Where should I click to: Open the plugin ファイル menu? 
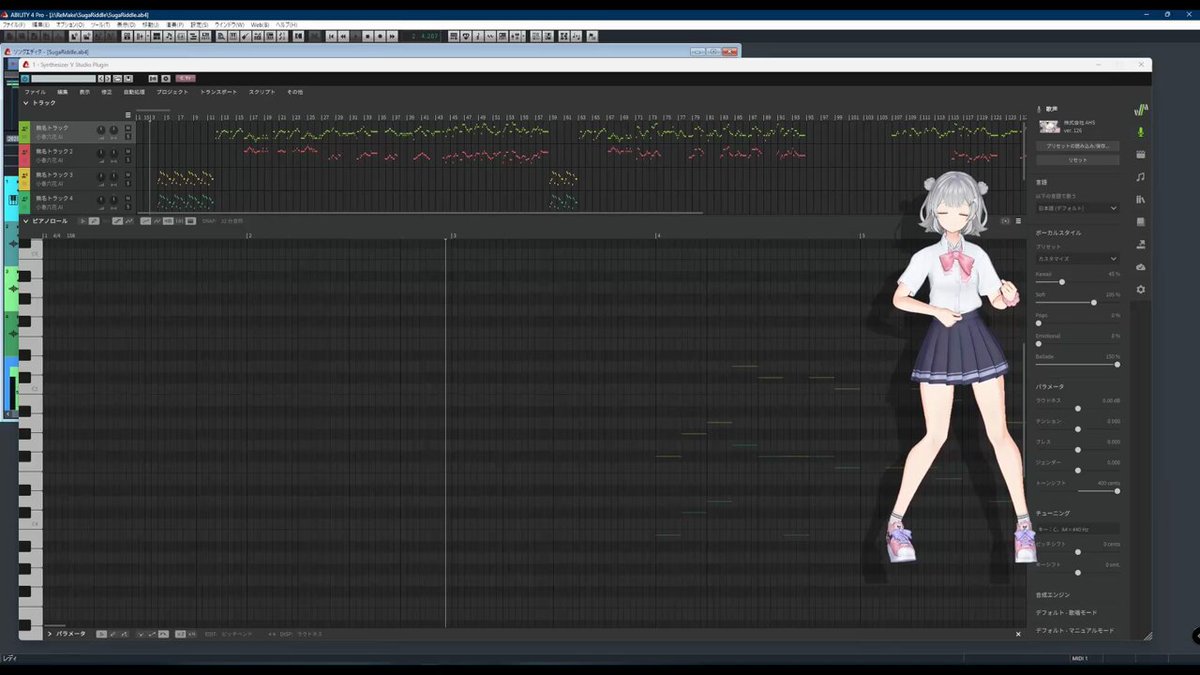pyautogui.click(x=35, y=92)
